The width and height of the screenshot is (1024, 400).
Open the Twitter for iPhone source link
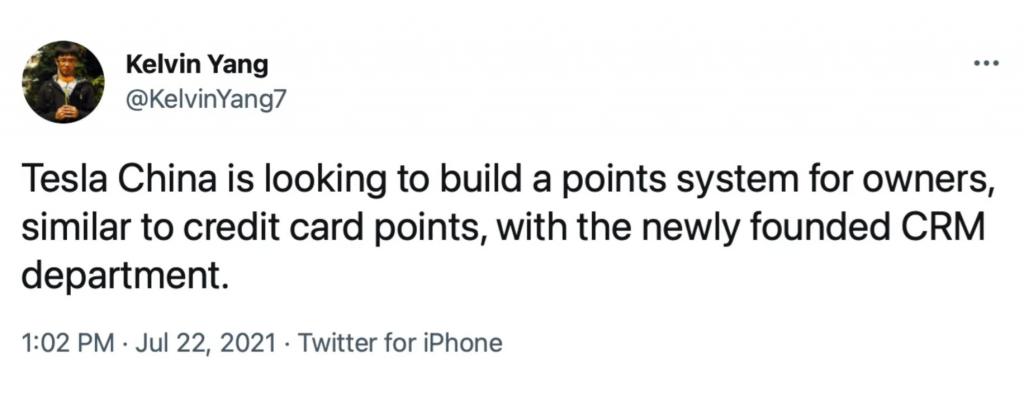pos(400,342)
